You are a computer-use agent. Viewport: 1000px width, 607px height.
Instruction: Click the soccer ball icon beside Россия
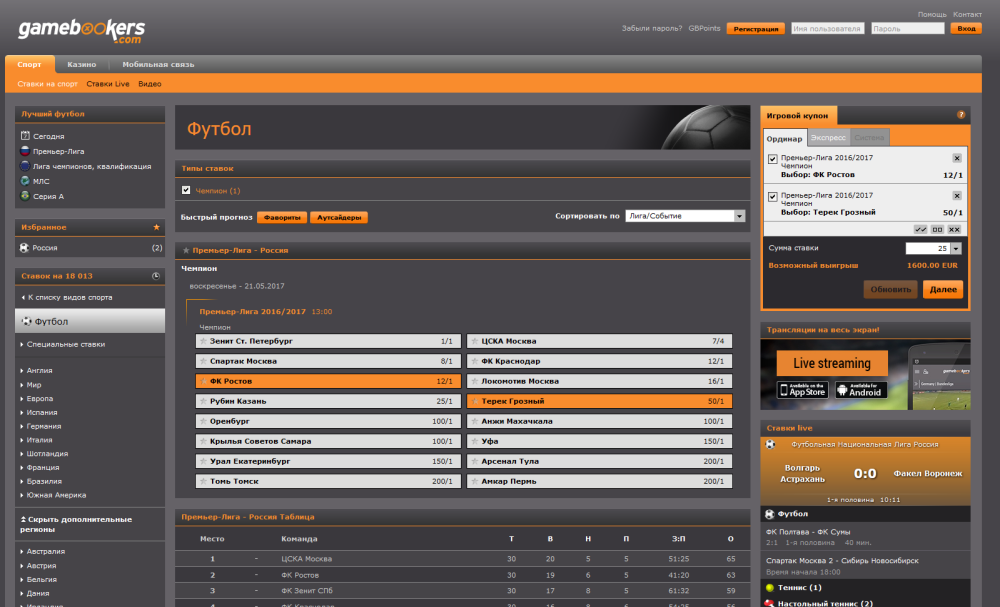point(24,247)
